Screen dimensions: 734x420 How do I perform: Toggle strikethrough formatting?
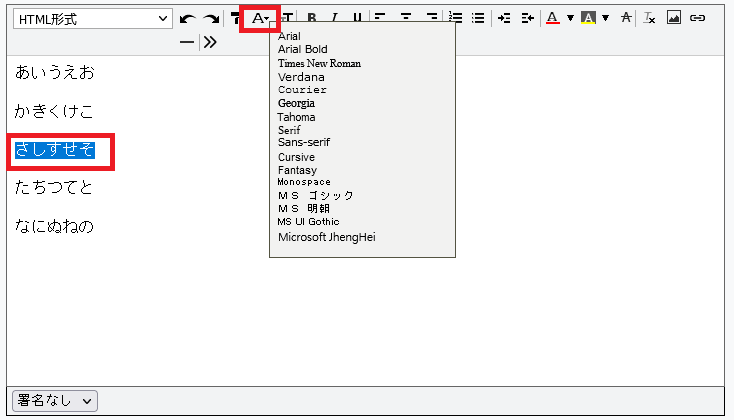[x=626, y=18]
